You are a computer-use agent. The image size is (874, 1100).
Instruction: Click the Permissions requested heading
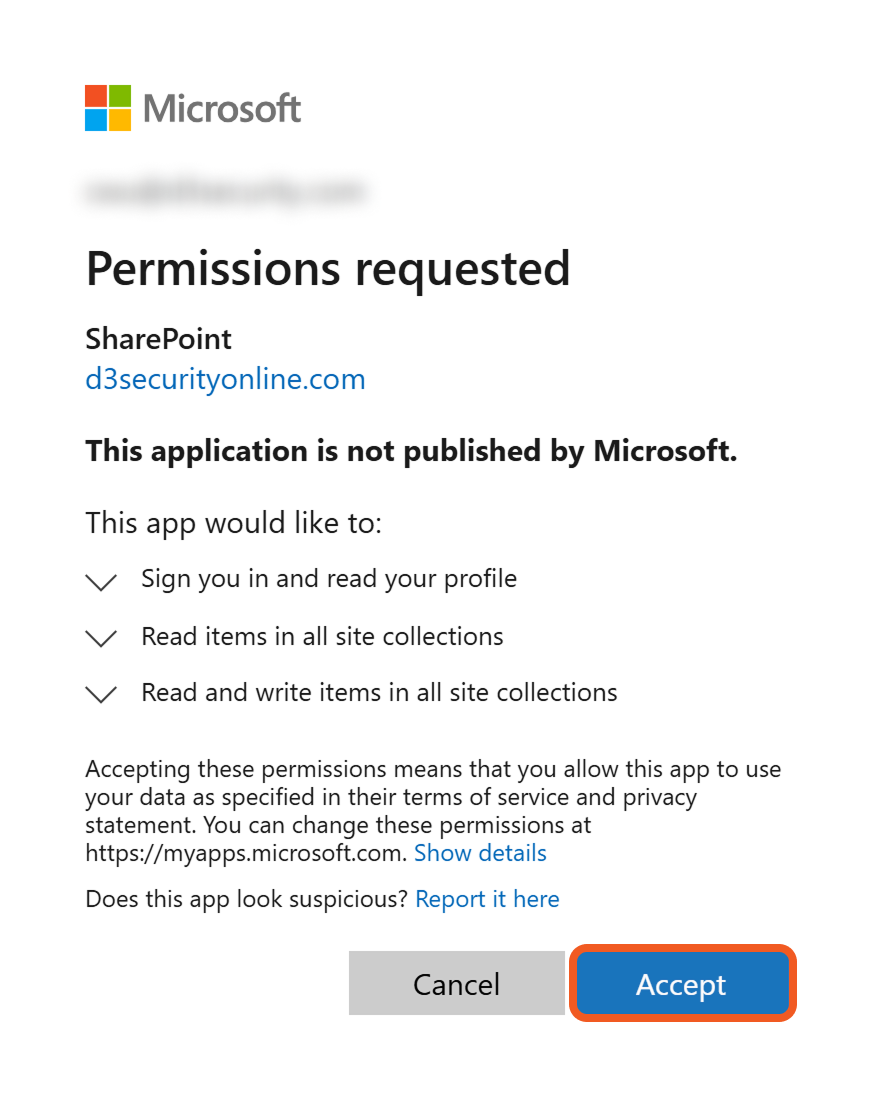328,268
